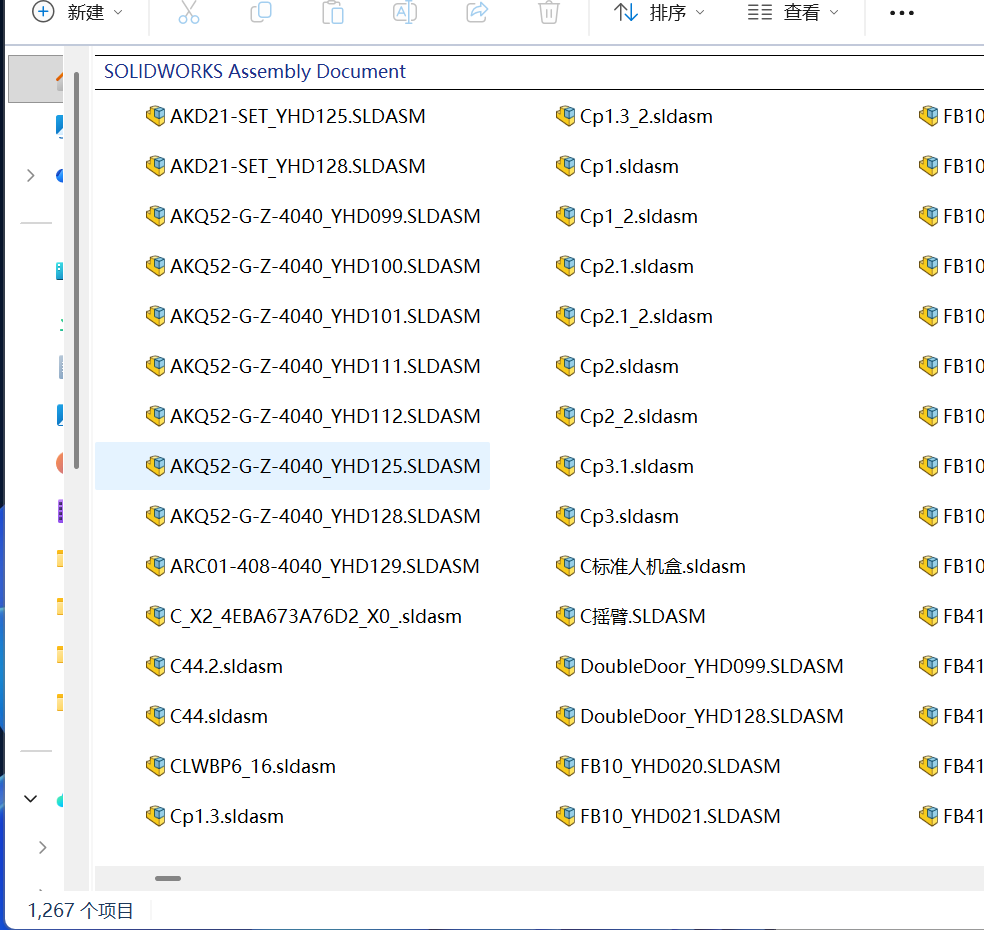This screenshot has width=984, height=930.
Task: Click the icon beside AKQ52-G-Z-4040_YHD101.SLDASM
Action: pyautogui.click(x=155, y=316)
